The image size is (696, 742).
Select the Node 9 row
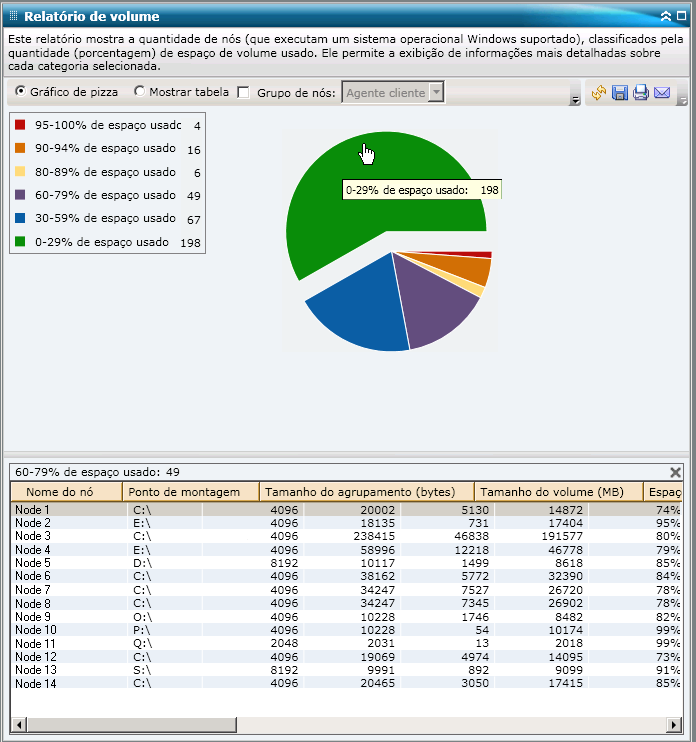coord(346,617)
